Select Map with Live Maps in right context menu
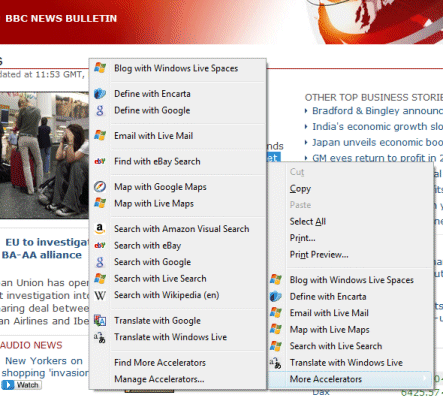This screenshot has height=398, width=443. pos(329,330)
